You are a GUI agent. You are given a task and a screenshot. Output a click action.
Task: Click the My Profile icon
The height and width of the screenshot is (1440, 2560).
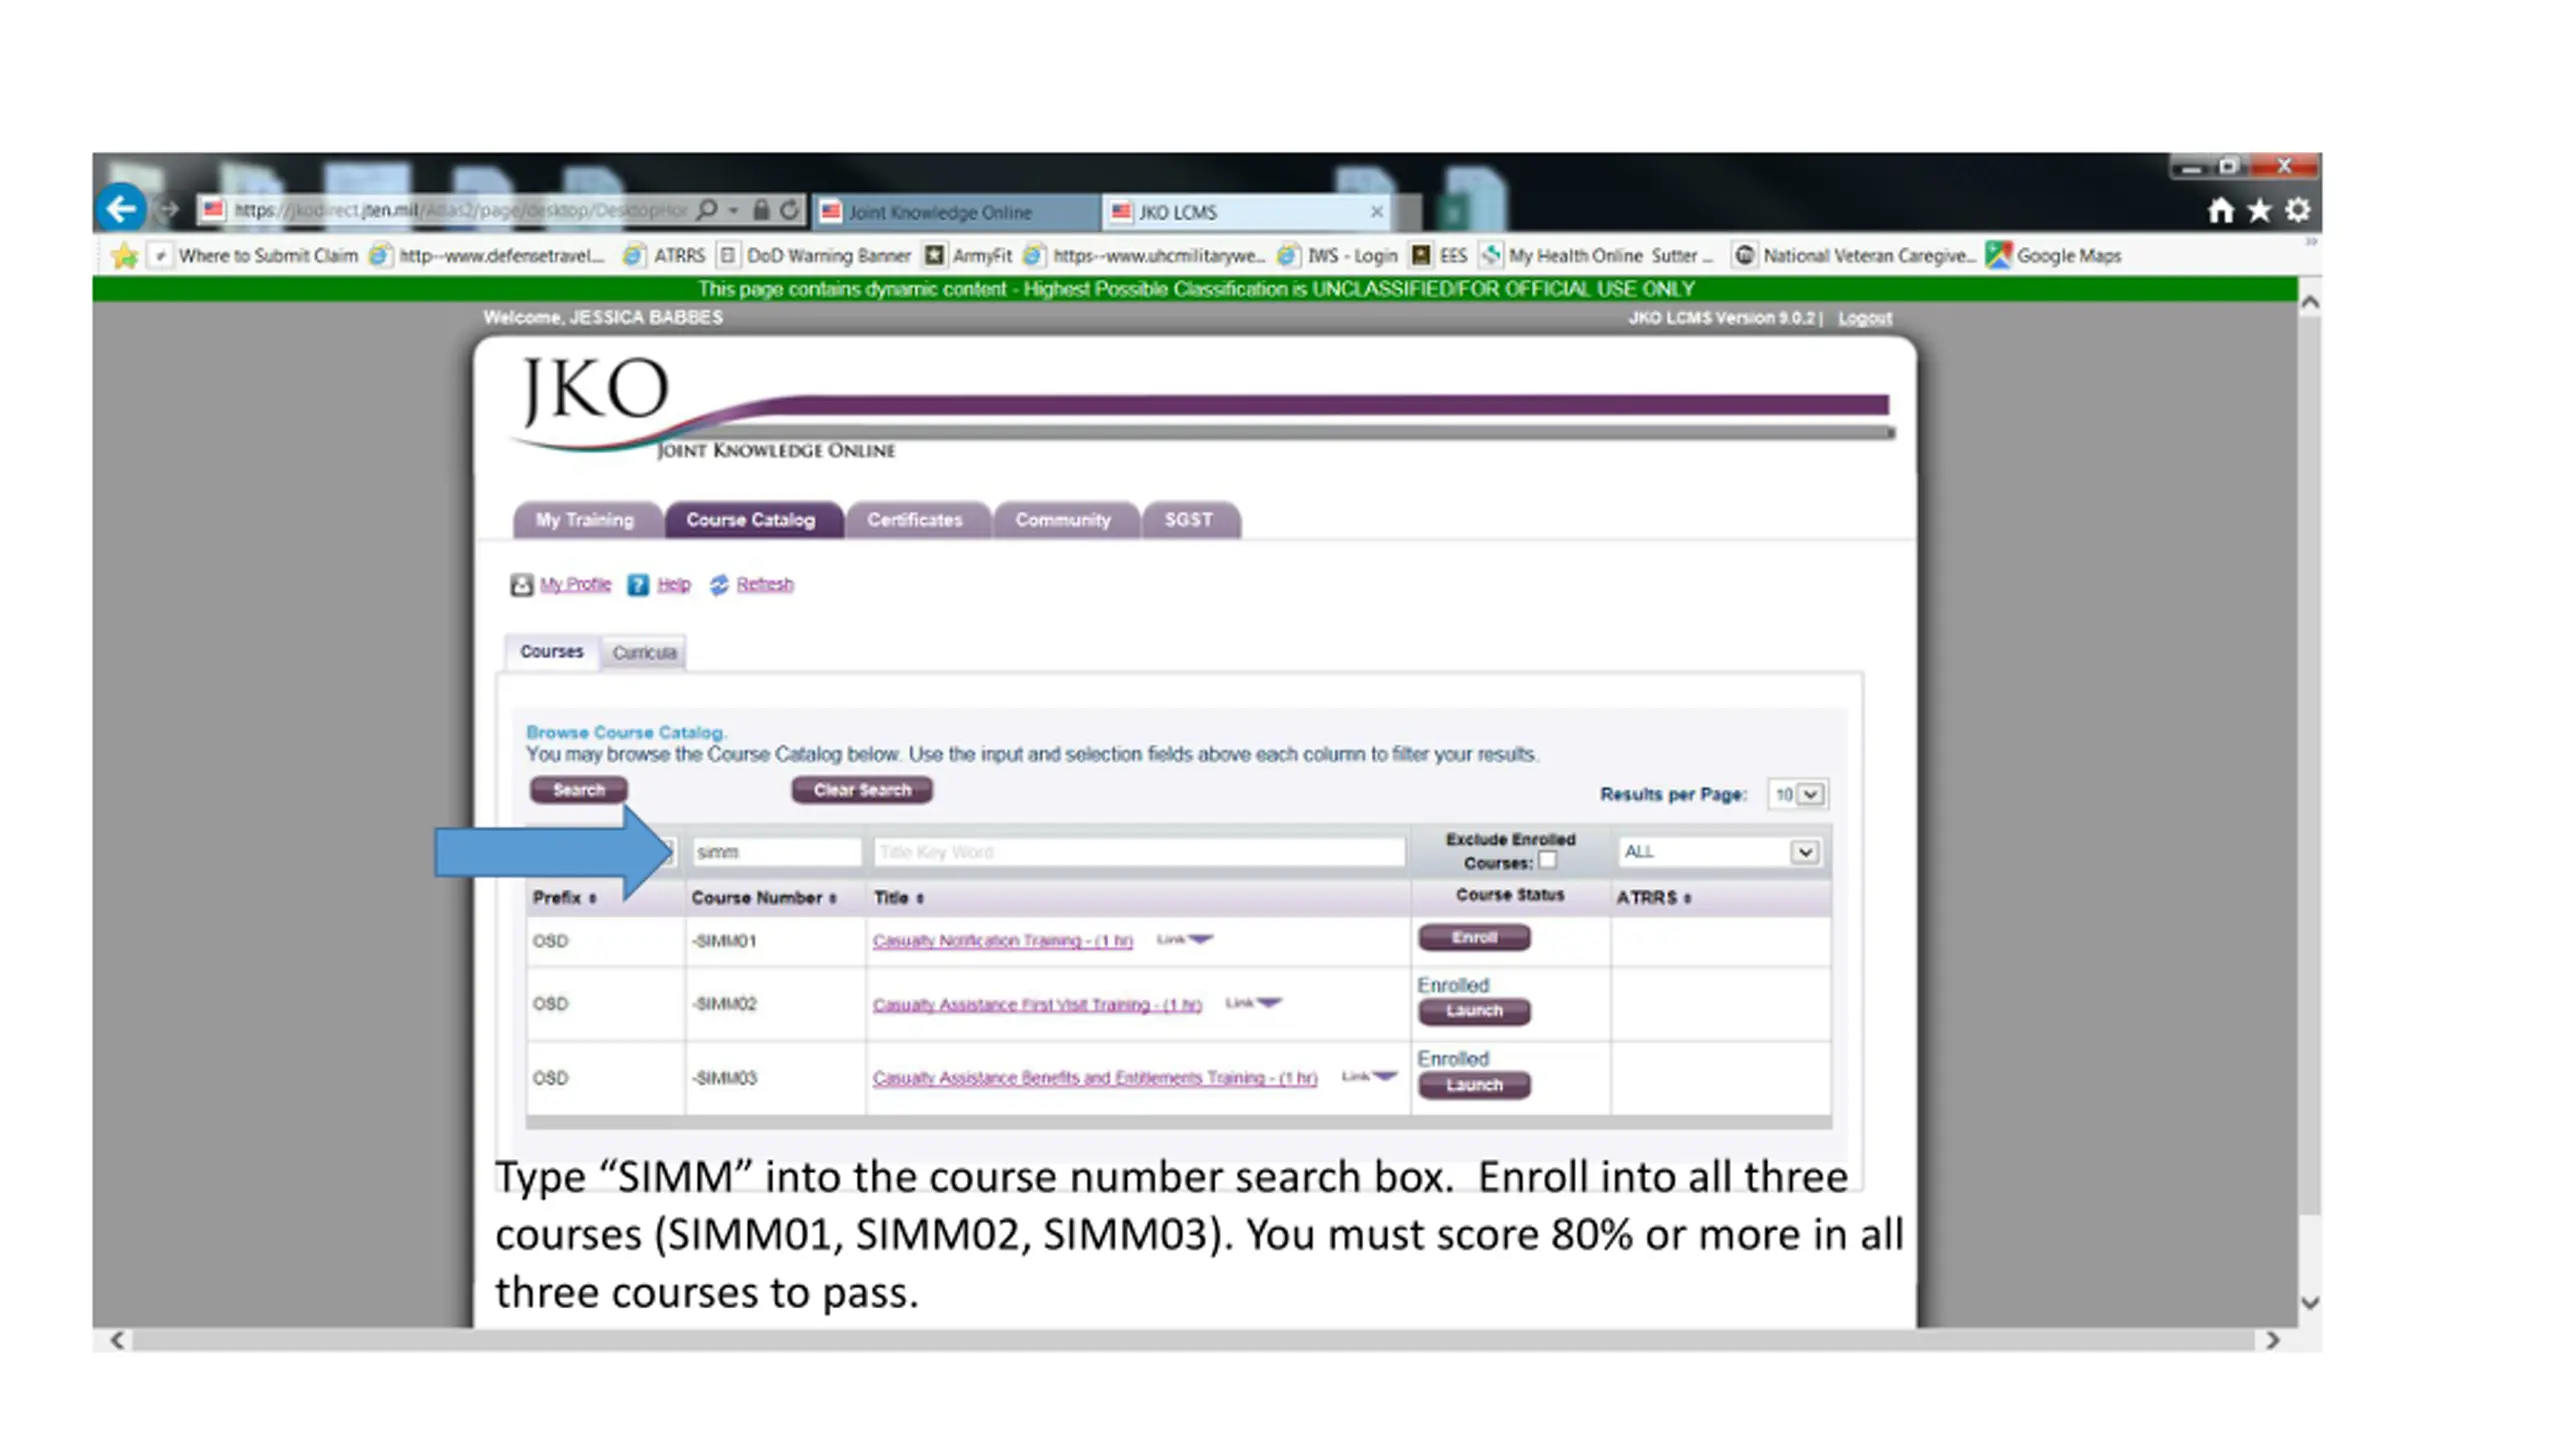click(x=521, y=585)
